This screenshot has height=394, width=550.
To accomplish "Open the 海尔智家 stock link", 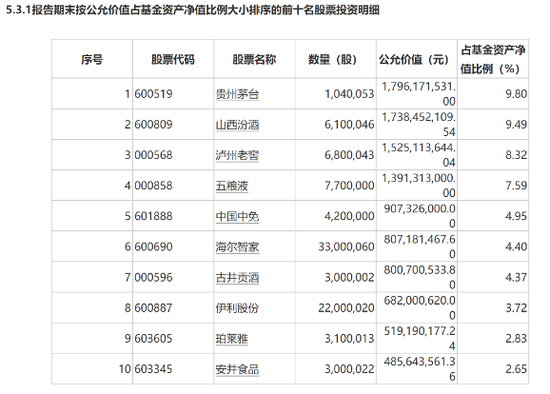I will coord(237,247).
